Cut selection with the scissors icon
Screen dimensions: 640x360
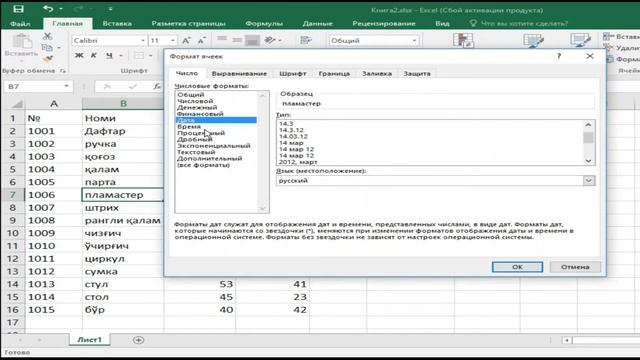(x=47, y=37)
